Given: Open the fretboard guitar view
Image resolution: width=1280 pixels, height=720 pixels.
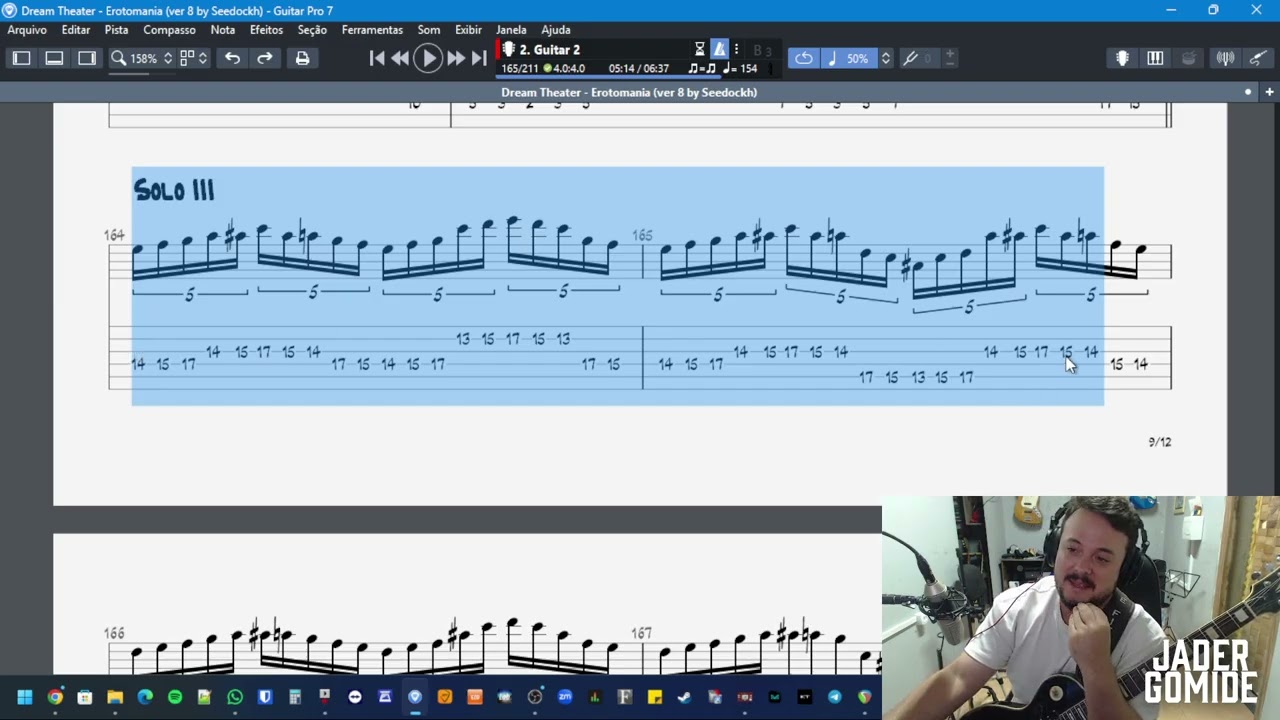Looking at the screenshot, I should (1122, 58).
